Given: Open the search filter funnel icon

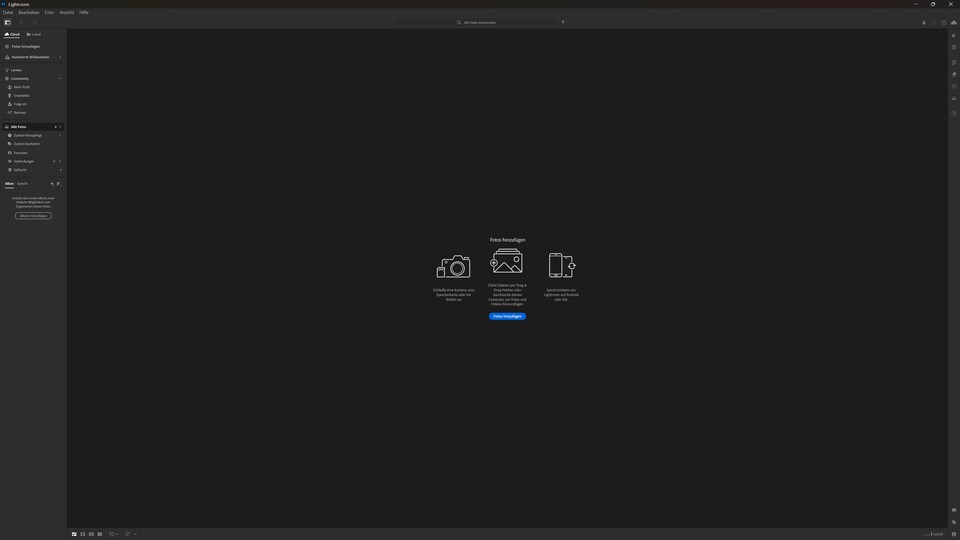Looking at the screenshot, I should (x=563, y=23).
